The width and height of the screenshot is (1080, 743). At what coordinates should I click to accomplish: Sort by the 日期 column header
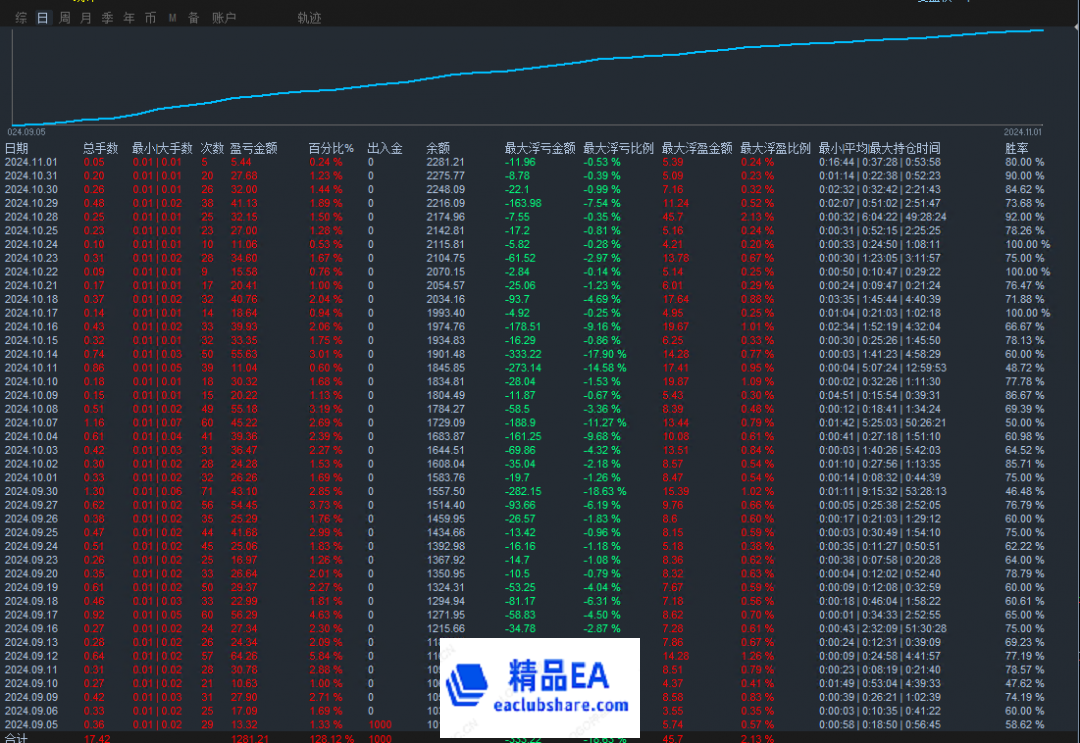(x=17, y=148)
